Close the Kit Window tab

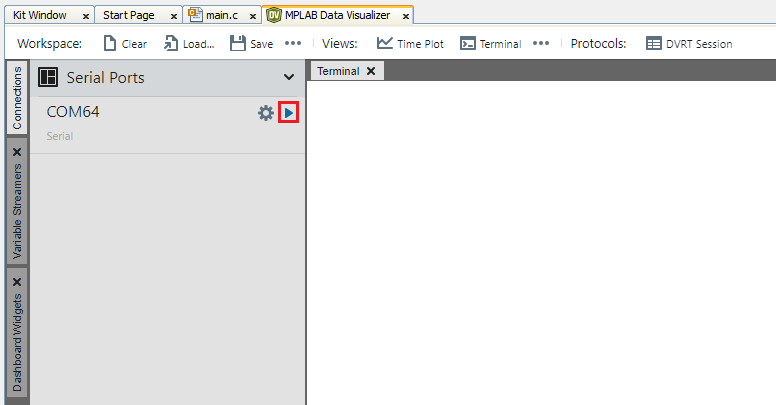(x=86, y=16)
